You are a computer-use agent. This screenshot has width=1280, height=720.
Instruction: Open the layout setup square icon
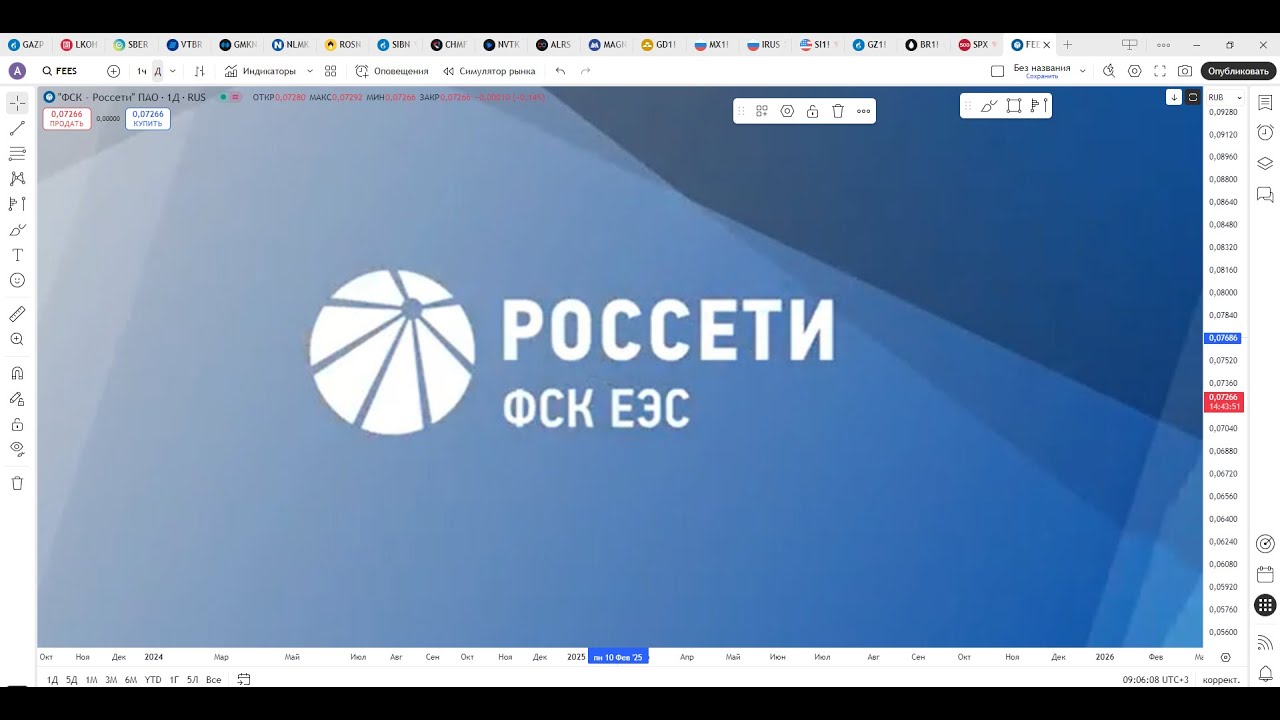click(x=997, y=71)
